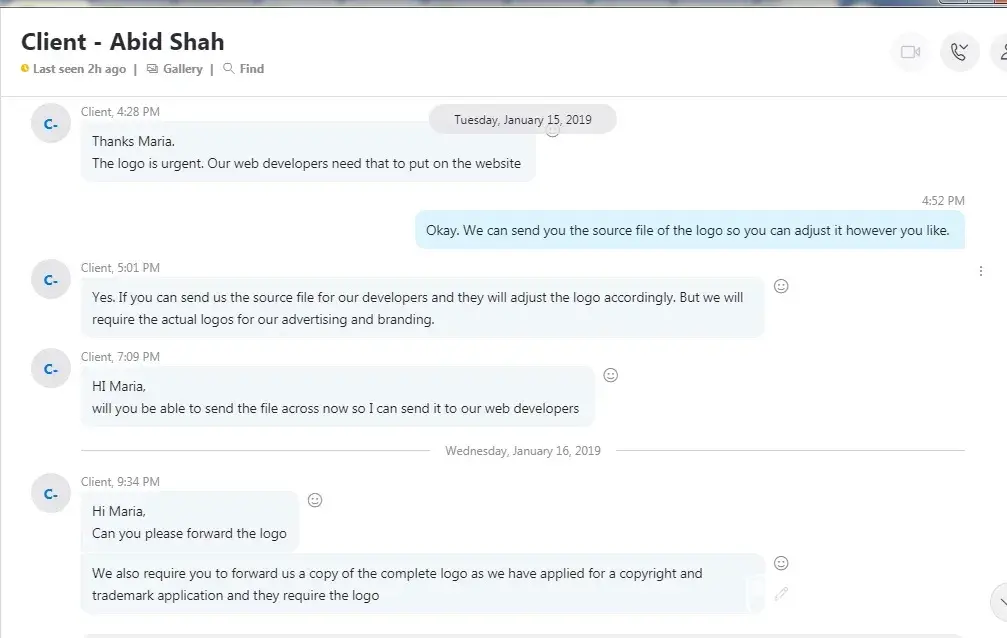Click the add people icon in header
Viewport: 1007px width, 638px height.
pos(1000,52)
